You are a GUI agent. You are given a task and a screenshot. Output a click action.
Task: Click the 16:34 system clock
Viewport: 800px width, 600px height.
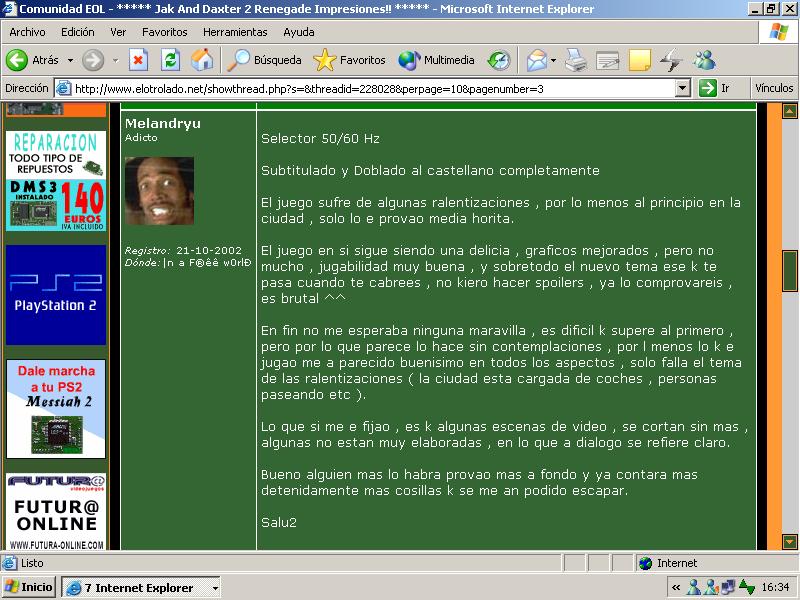pyautogui.click(x=775, y=588)
